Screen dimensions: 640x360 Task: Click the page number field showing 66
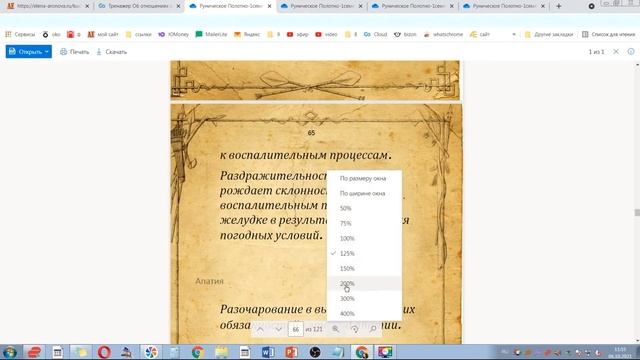coord(296,329)
